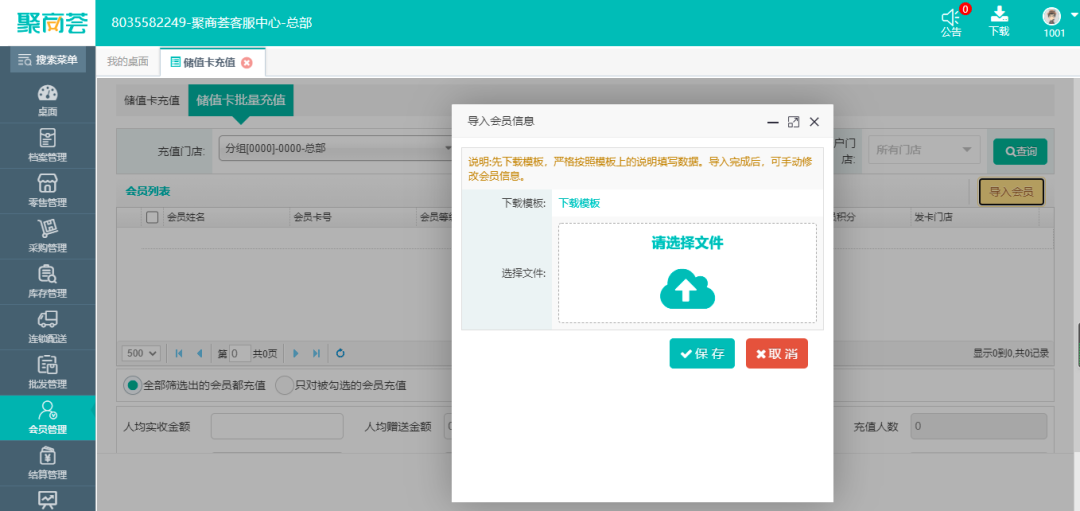Tick the select-all checkbox in member list header
Image resolution: width=1080 pixels, height=511 pixels.
153,216
